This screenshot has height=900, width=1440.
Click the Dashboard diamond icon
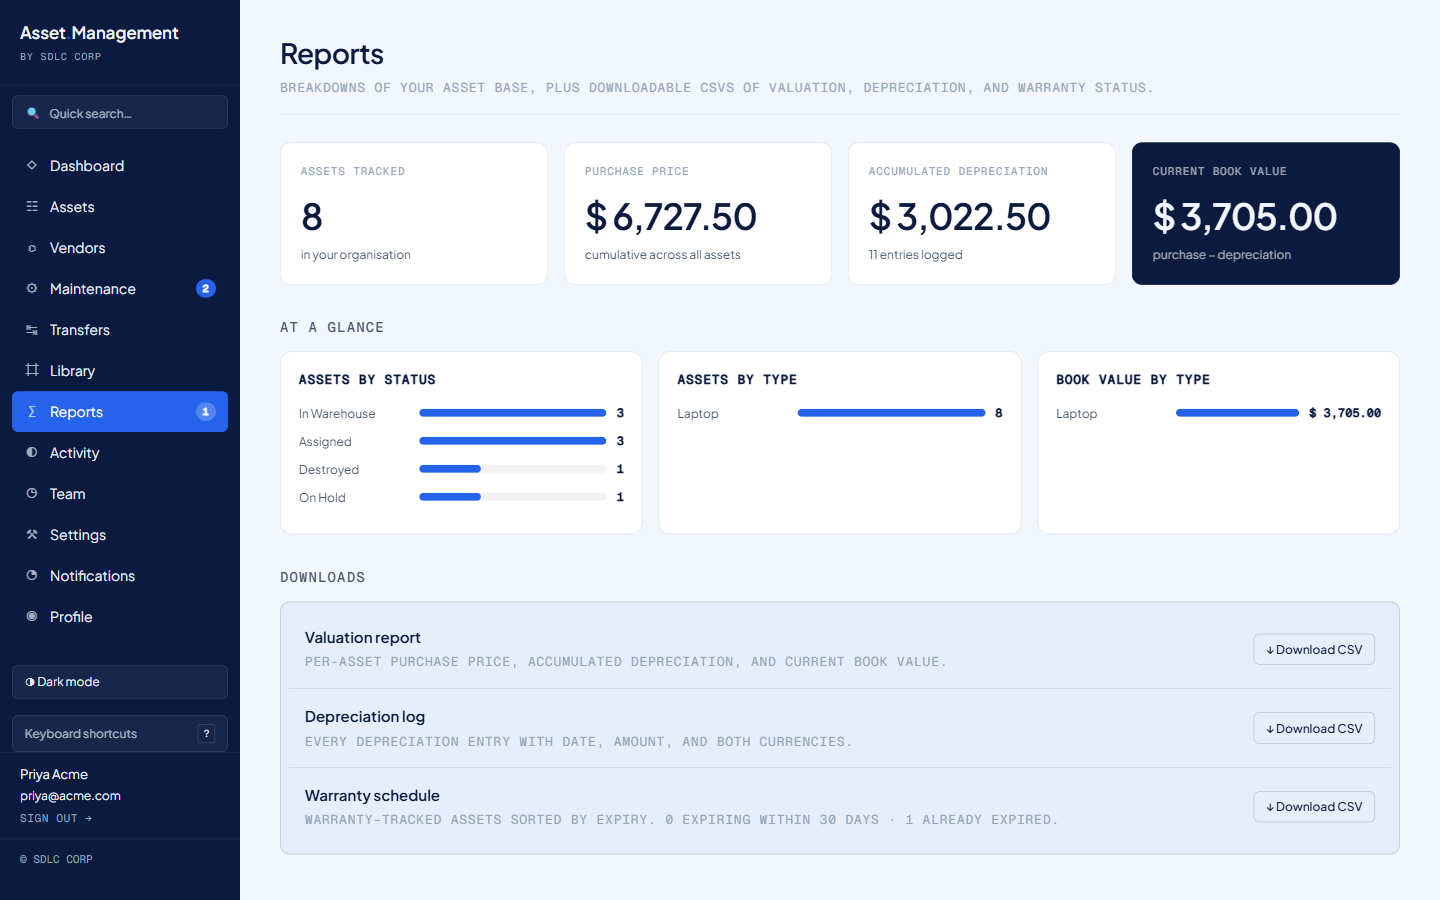point(32,165)
